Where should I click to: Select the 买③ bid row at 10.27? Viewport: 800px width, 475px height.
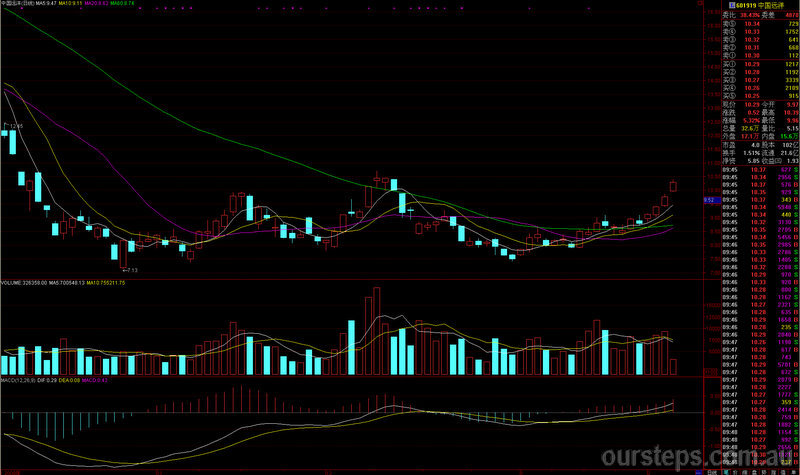coord(761,80)
